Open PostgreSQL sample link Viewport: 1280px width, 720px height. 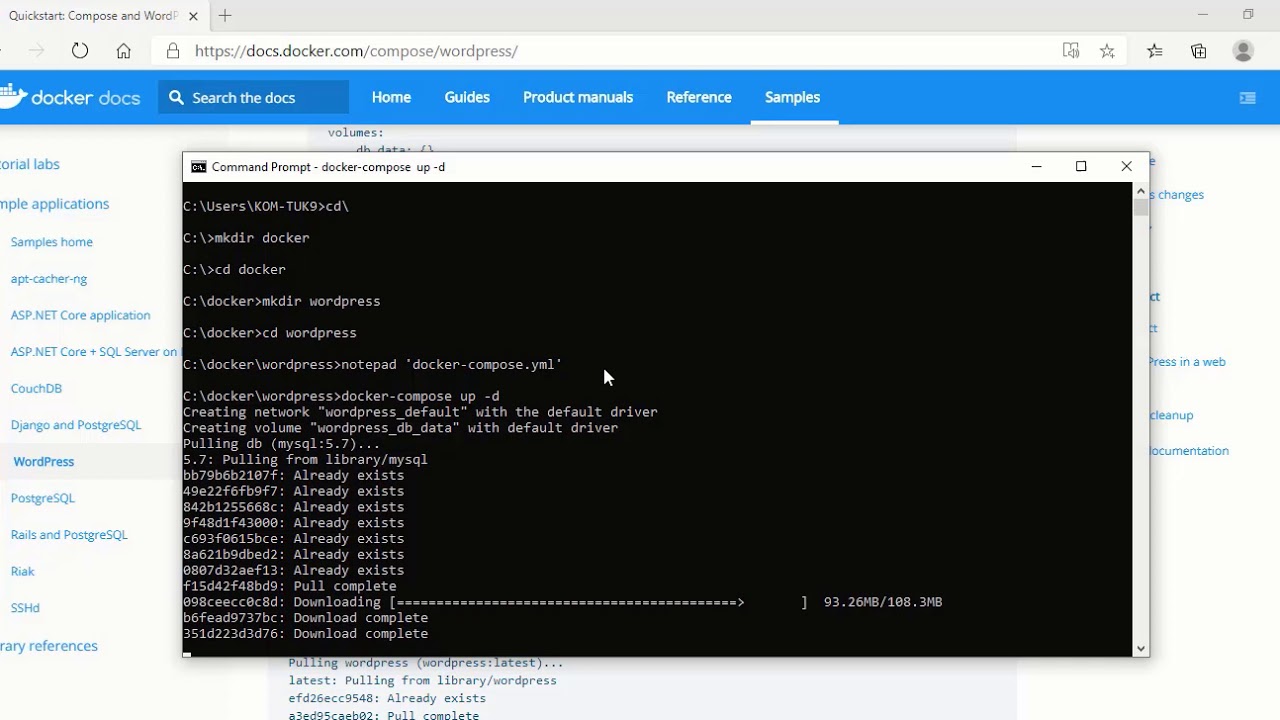[x=43, y=498]
